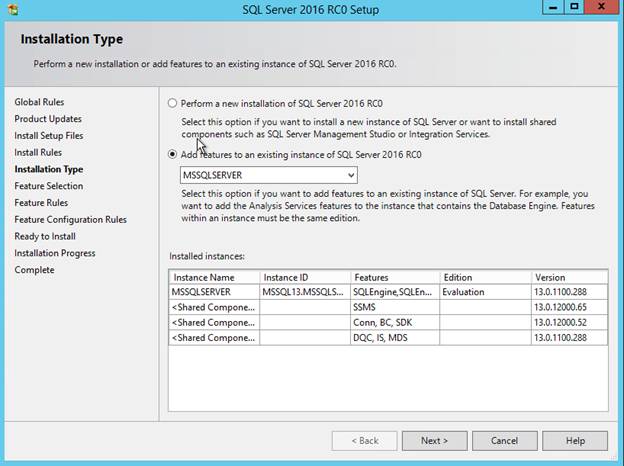624x466 pixels.
Task: Select Shared Components row with Conn, BC, SDK
Action: [388, 322]
